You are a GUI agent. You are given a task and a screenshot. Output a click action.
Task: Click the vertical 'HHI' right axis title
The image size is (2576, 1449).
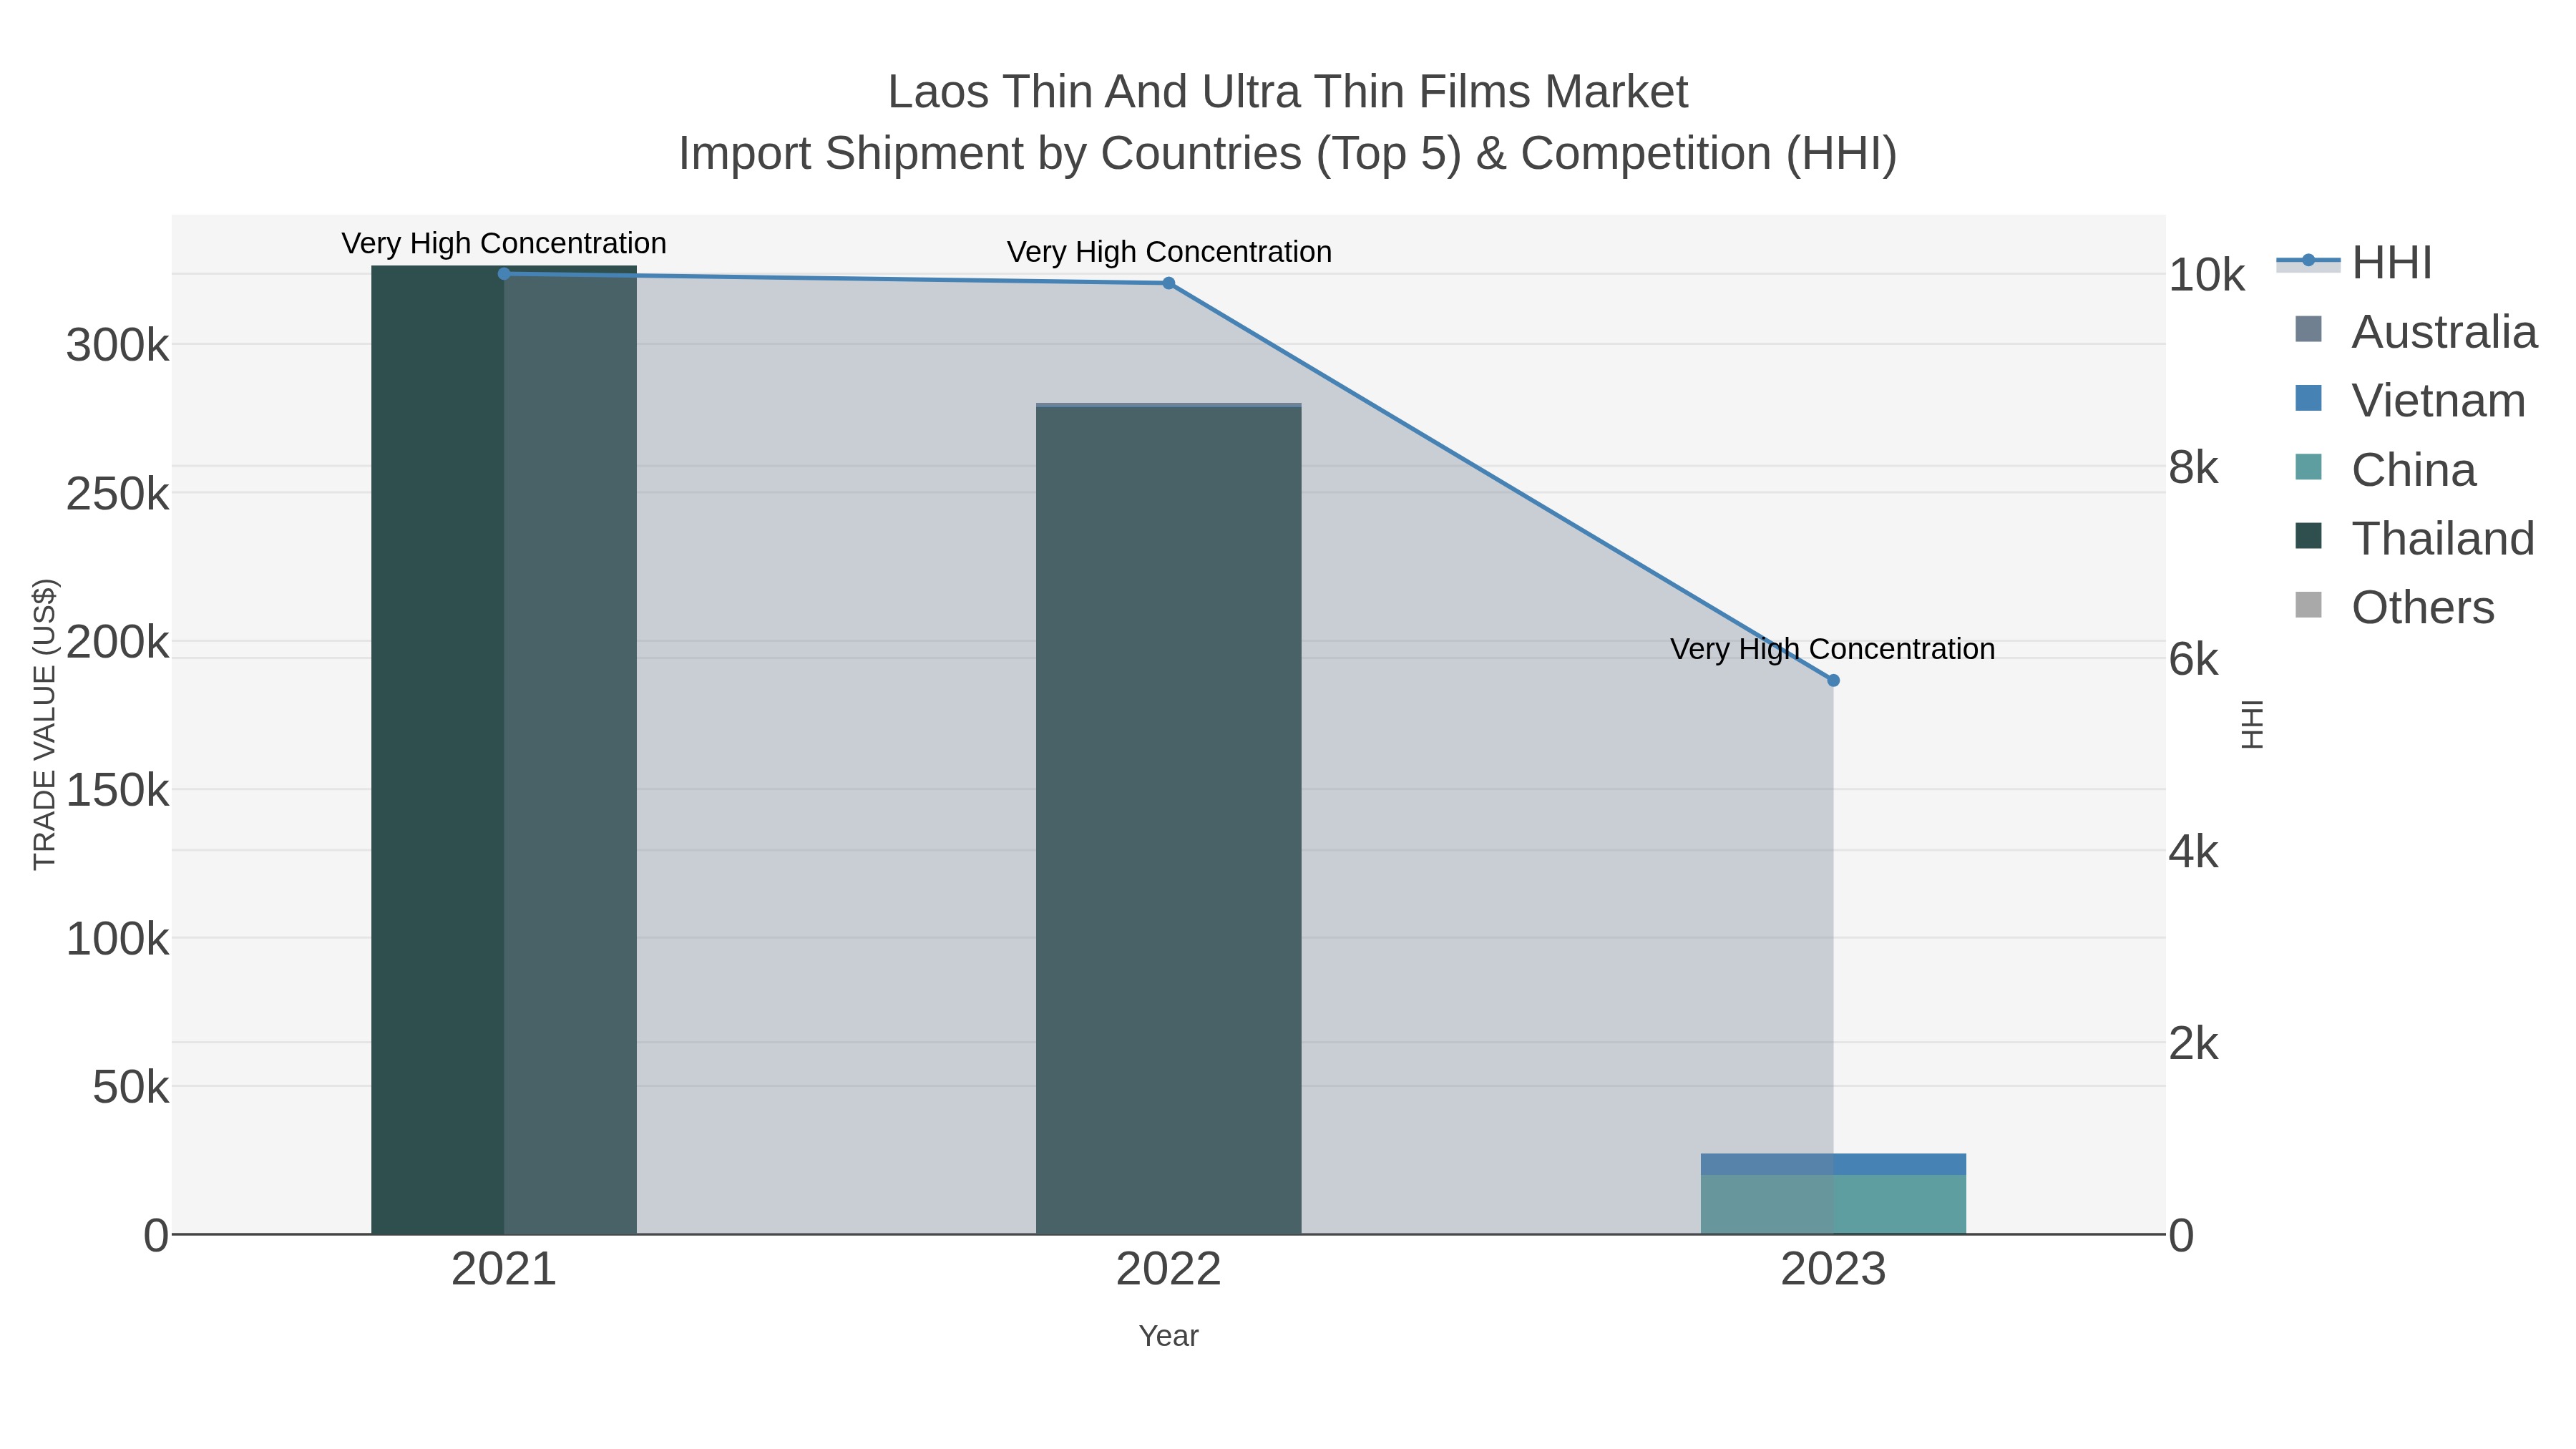pos(2252,724)
